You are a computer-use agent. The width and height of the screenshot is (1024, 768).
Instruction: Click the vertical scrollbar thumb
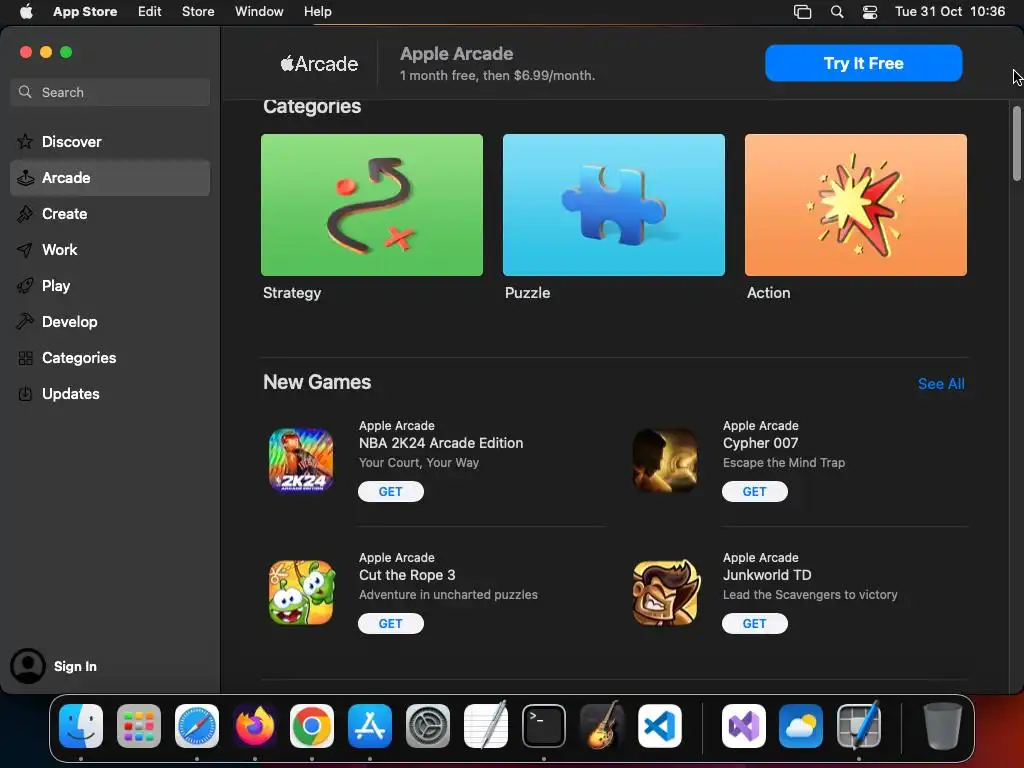click(1016, 143)
